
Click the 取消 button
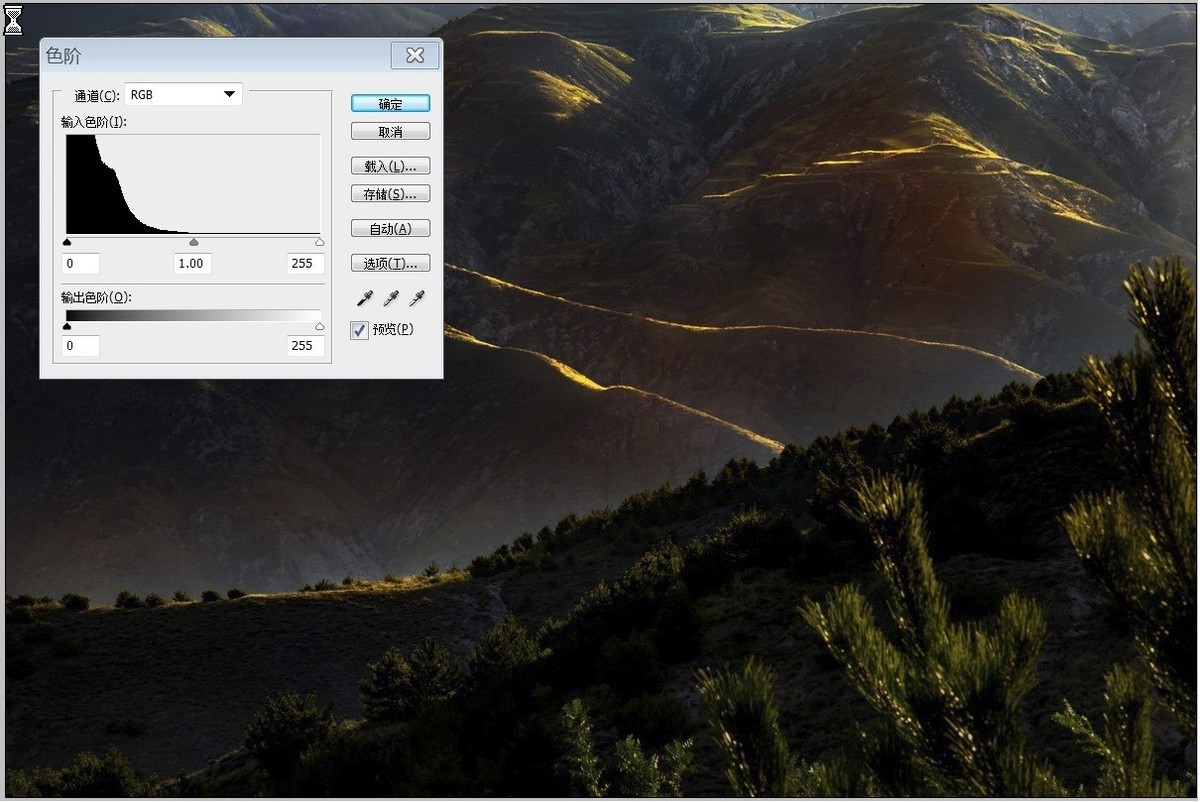point(391,131)
